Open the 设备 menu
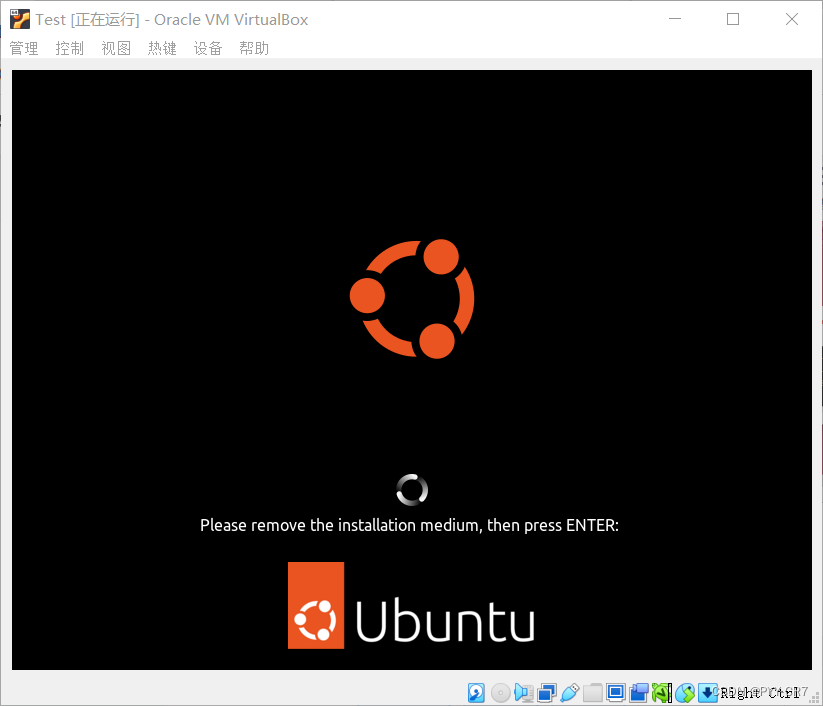Screen dimensions: 823x706 tap(208, 48)
